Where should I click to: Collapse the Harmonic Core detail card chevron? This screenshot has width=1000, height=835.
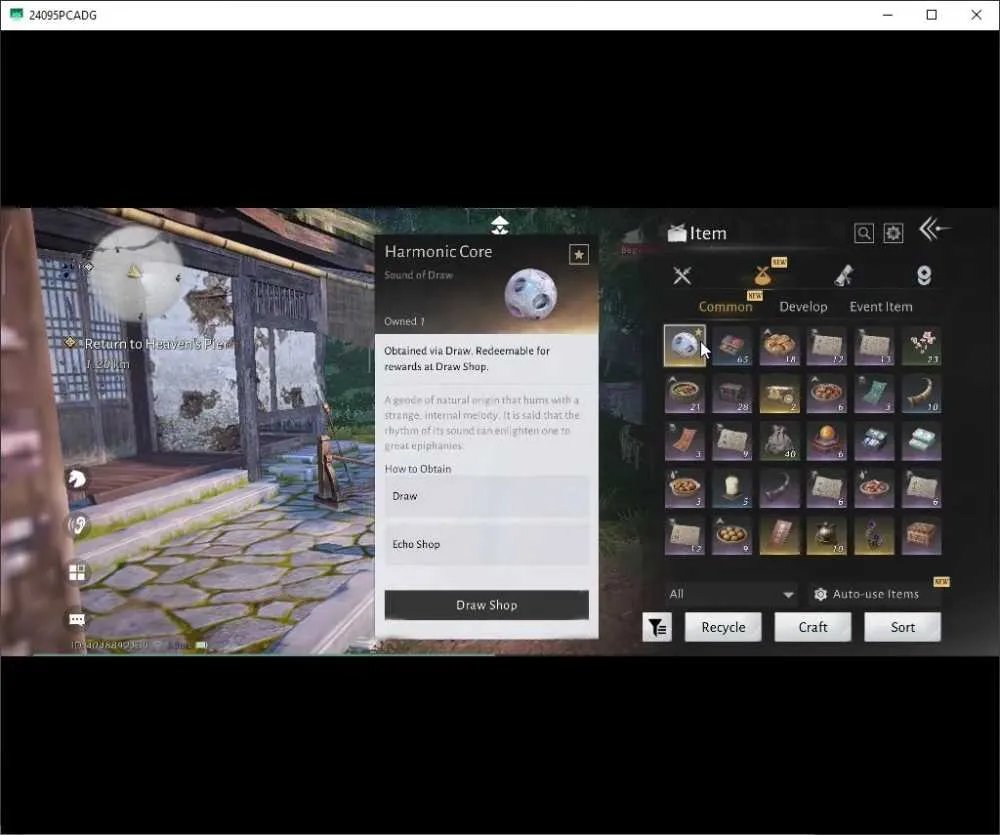tap(499, 225)
